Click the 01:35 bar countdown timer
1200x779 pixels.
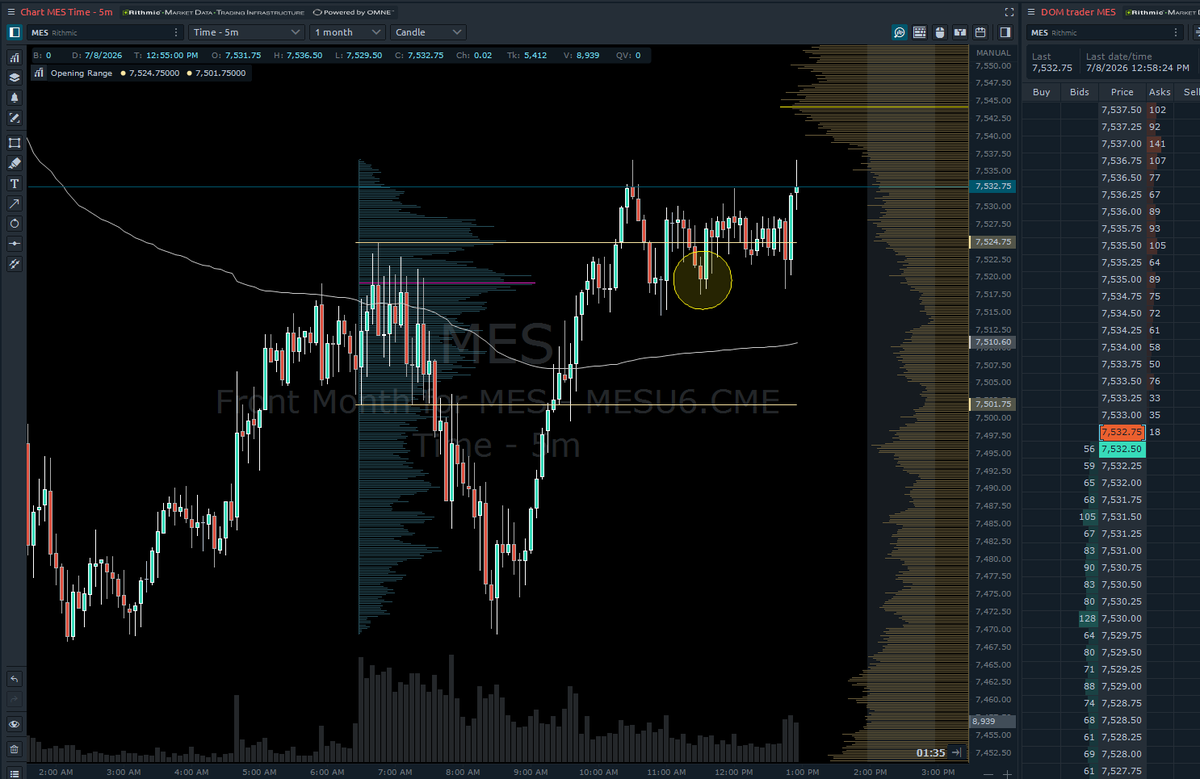click(930, 752)
